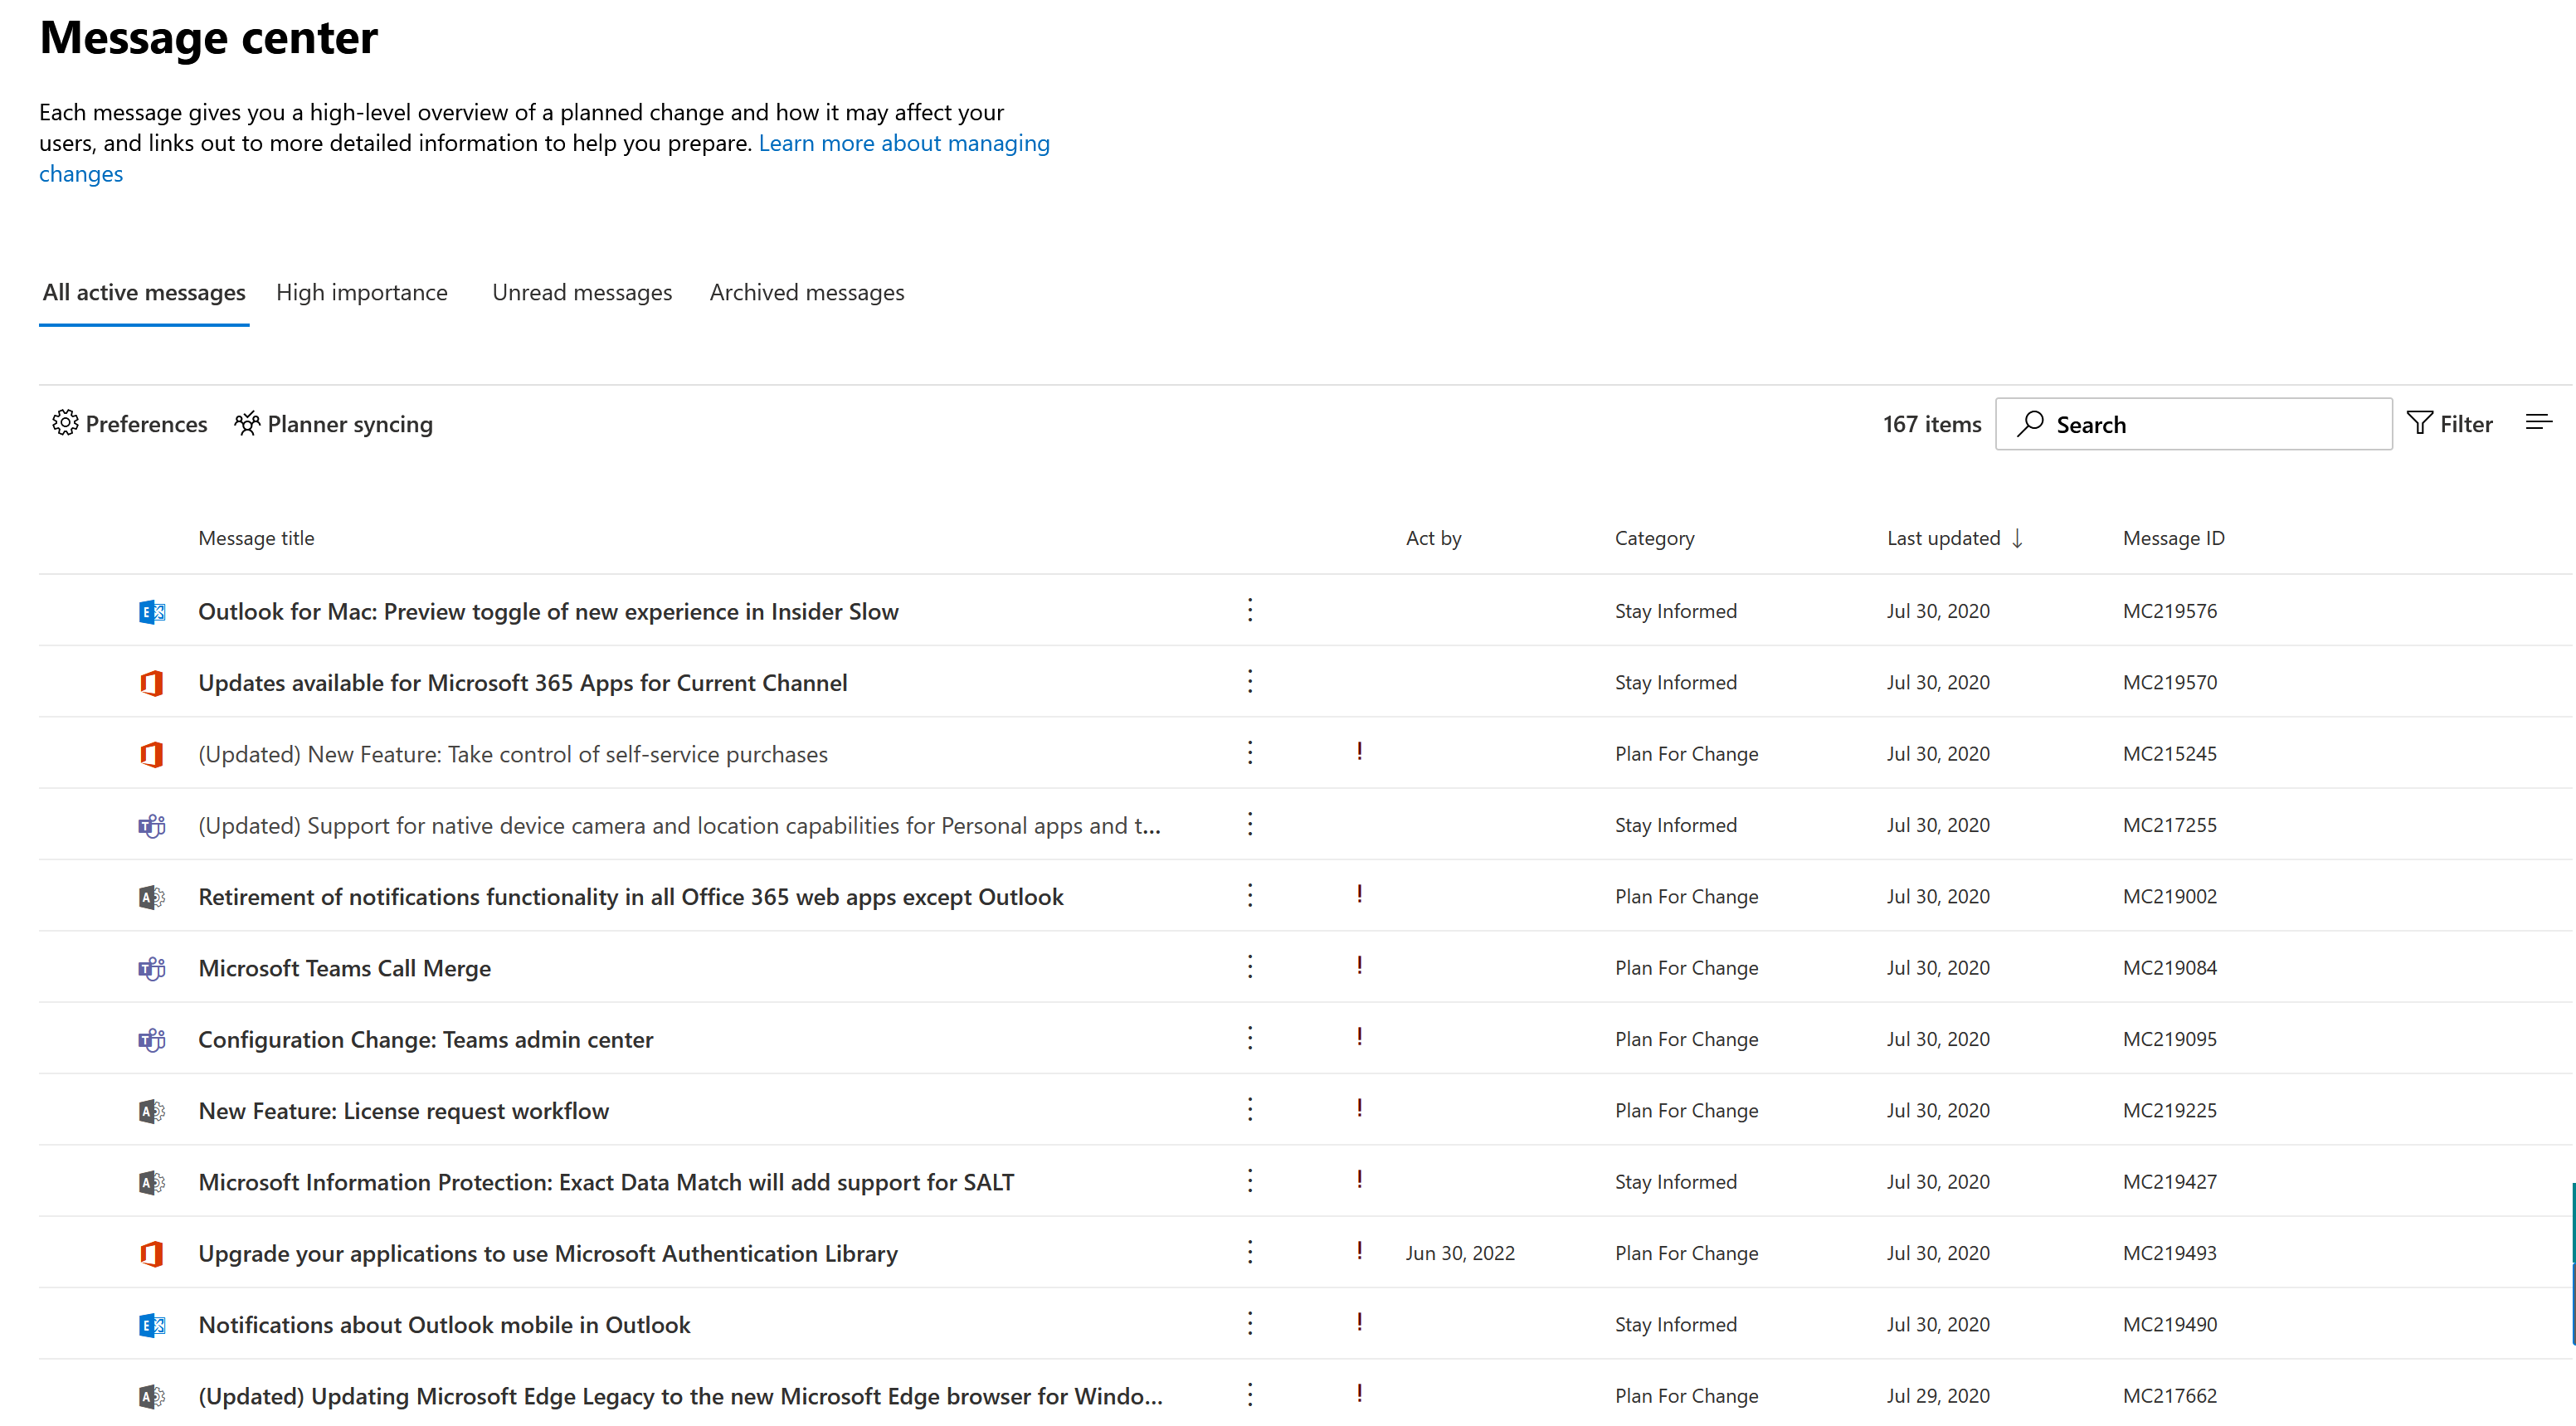The height and width of the screenshot is (1426, 2576).
Task: Click message ID MC217662
Action: [x=2169, y=1396]
